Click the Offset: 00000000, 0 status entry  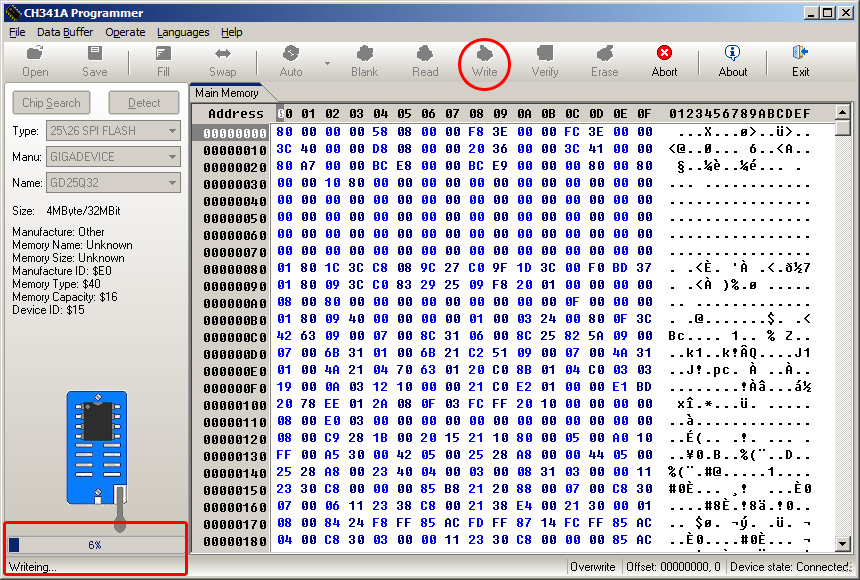pos(674,567)
